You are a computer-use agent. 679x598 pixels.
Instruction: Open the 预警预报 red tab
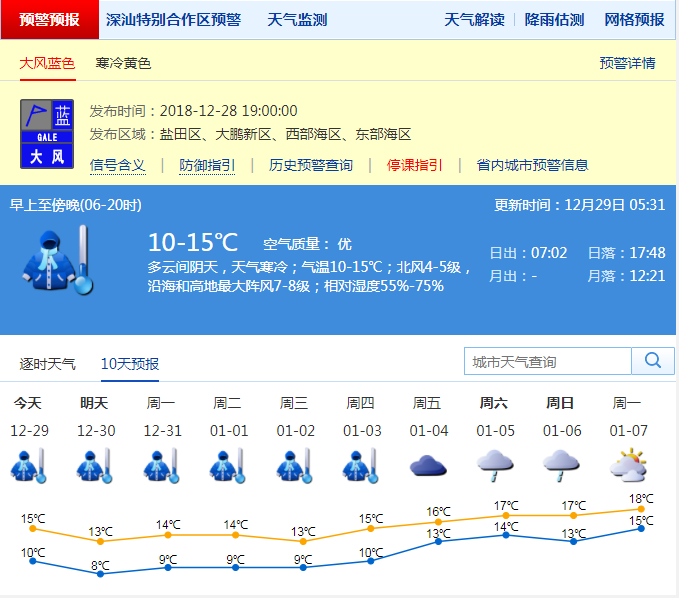50,19
